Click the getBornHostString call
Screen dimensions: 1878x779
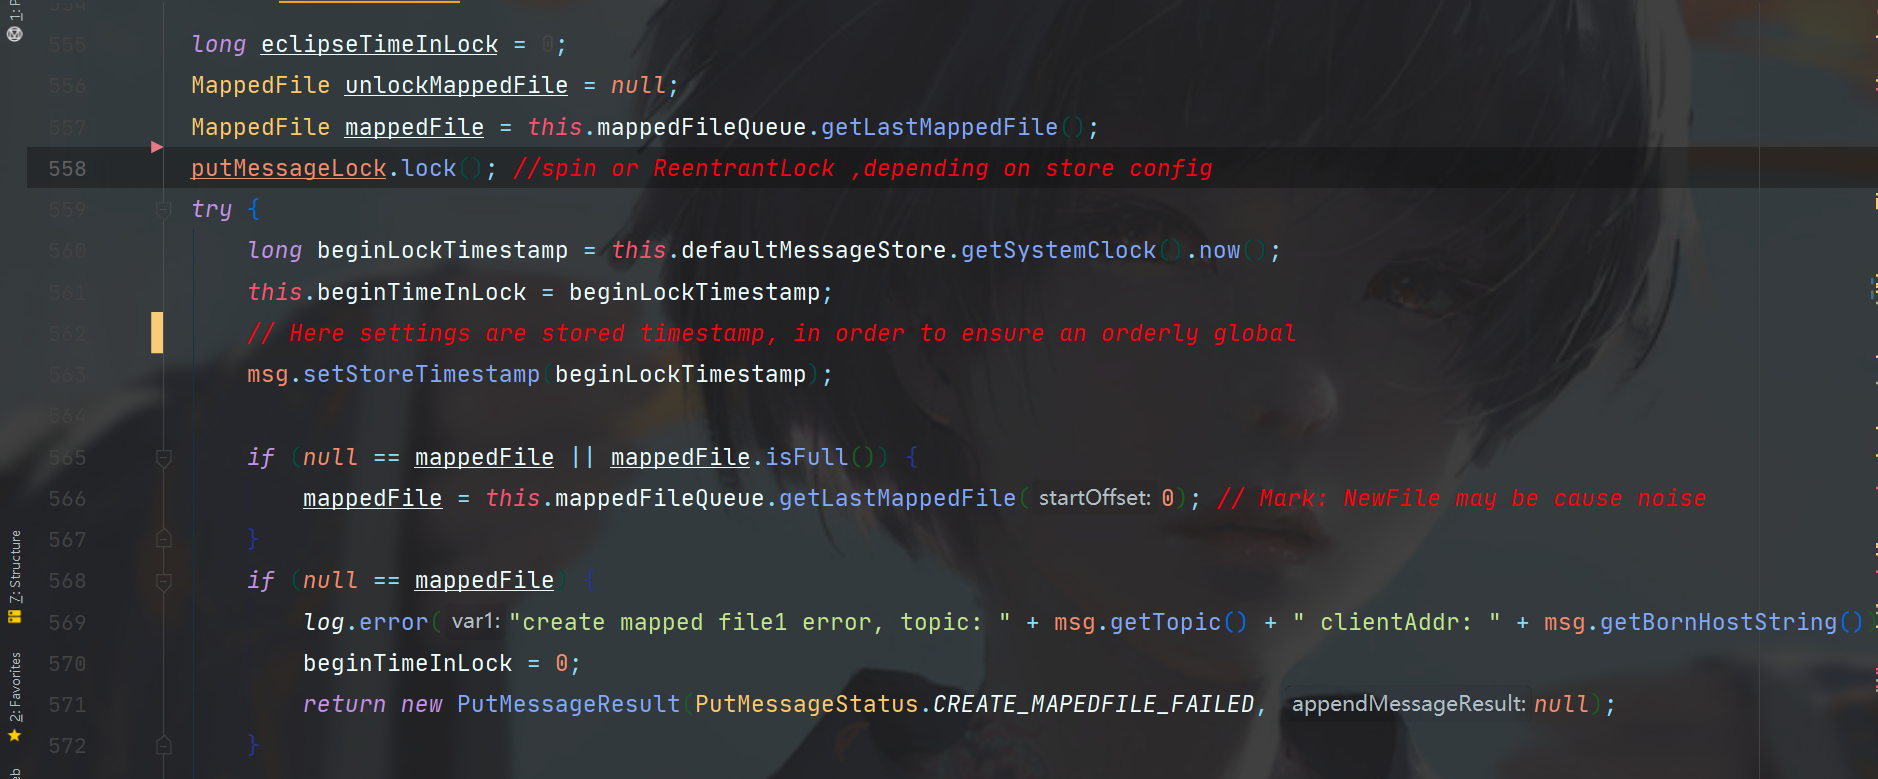click(1718, 622)
